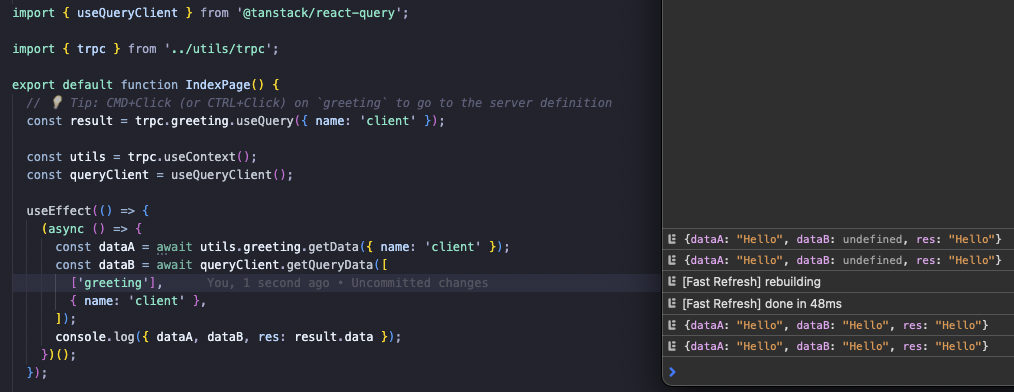Click 'useQuery' in the const result line
This screenshot has width=1014, height=392.
(264, 121)
